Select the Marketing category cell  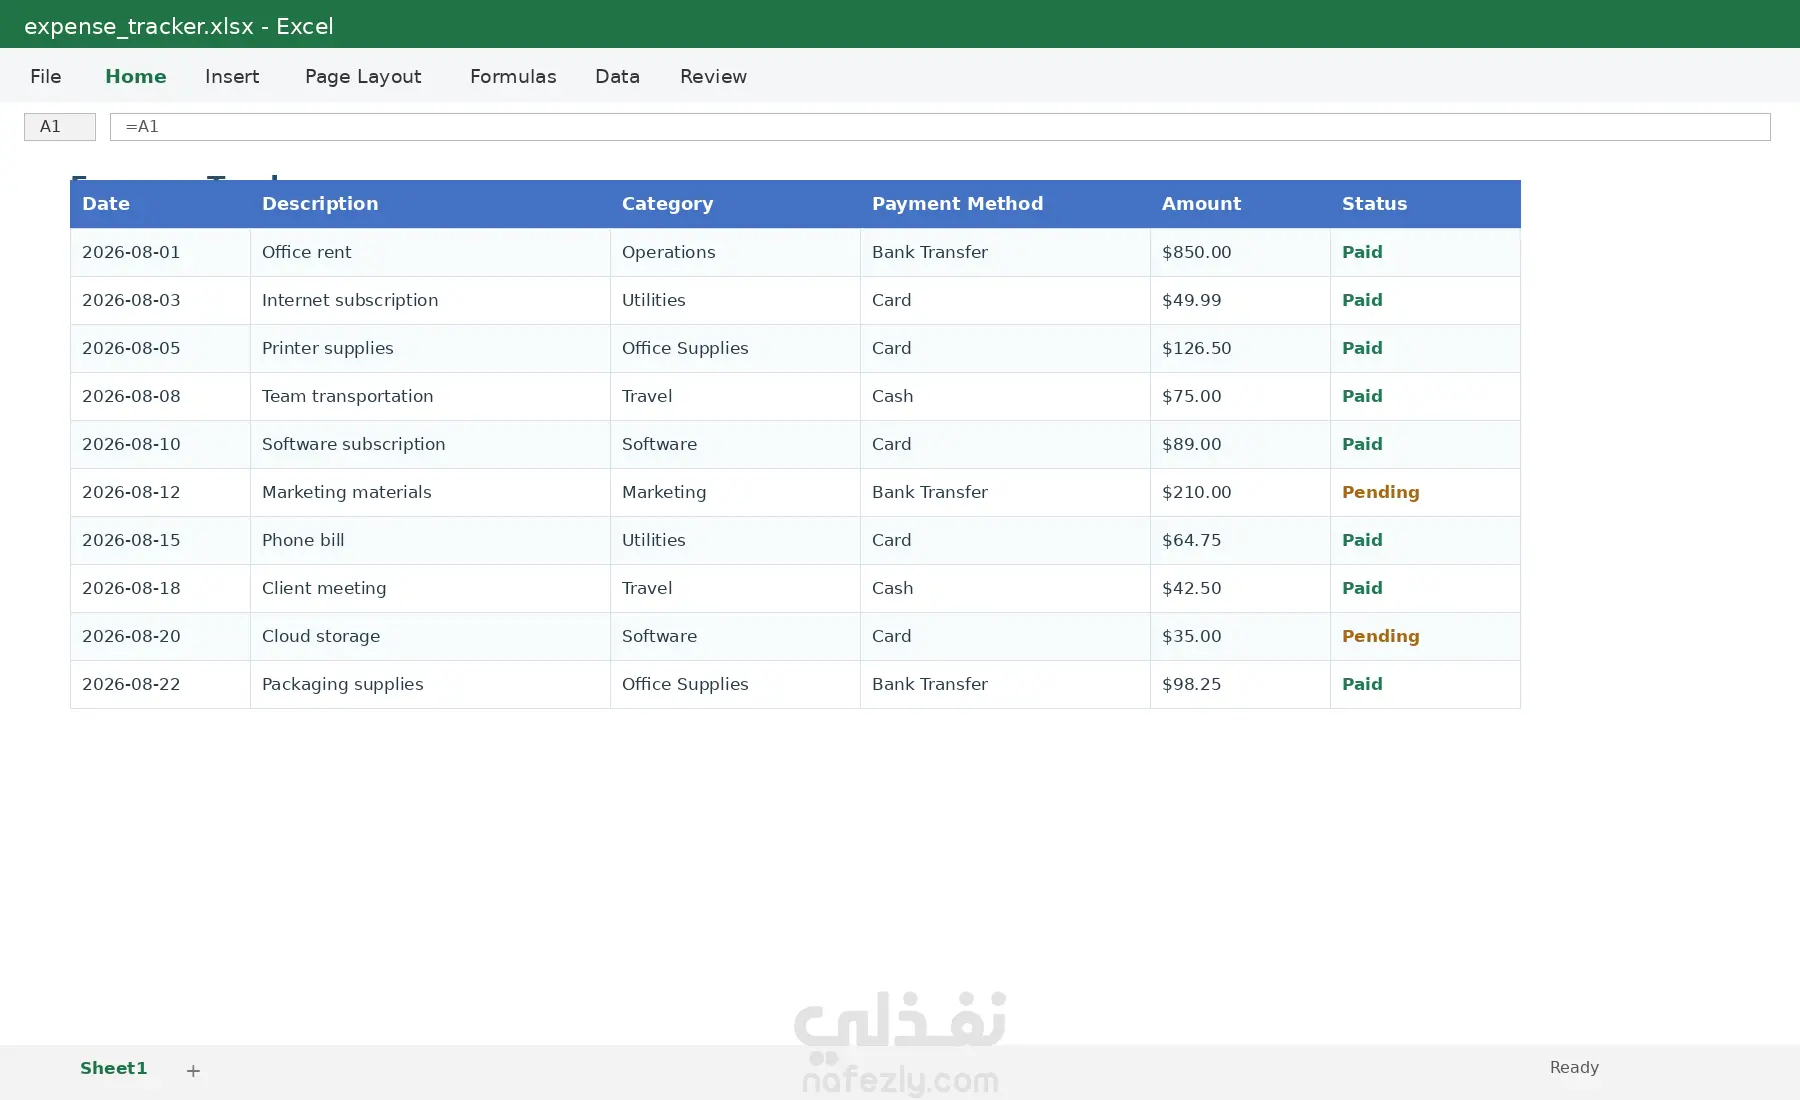735,492
